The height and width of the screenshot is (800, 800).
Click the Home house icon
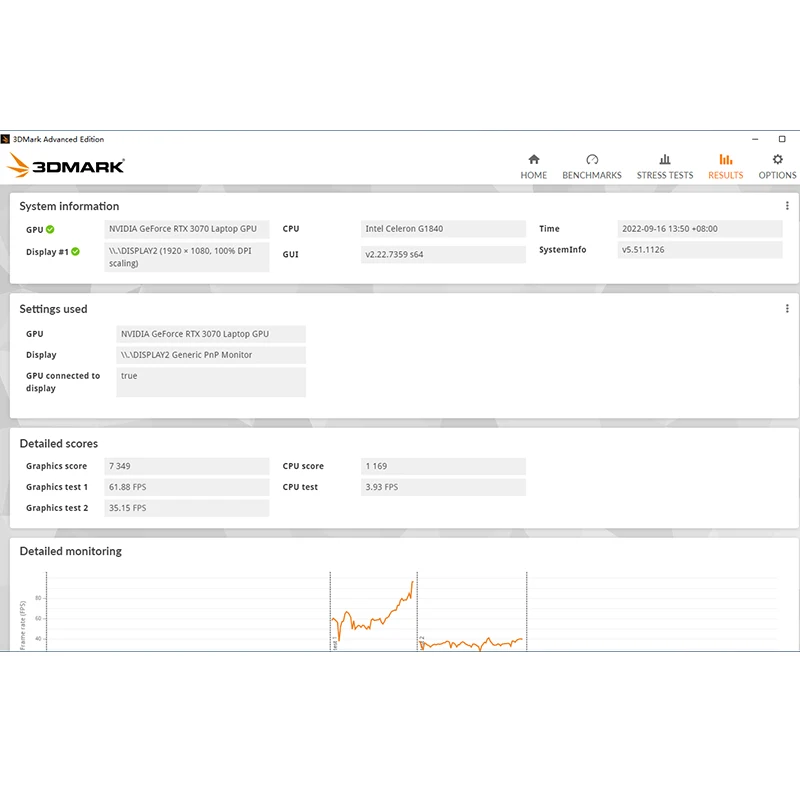click(534, 160)
